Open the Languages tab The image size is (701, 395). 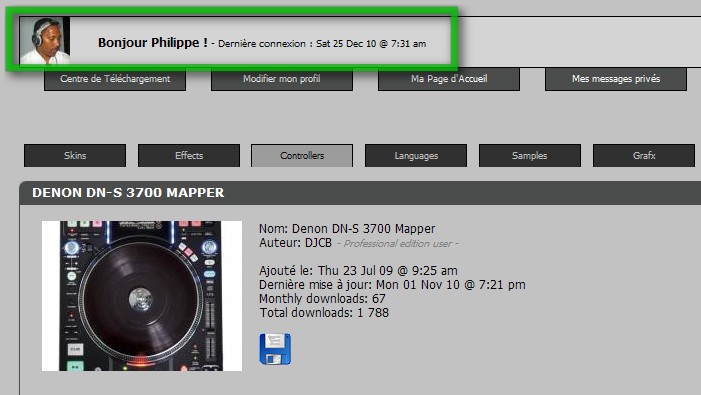tap(416, 155)
